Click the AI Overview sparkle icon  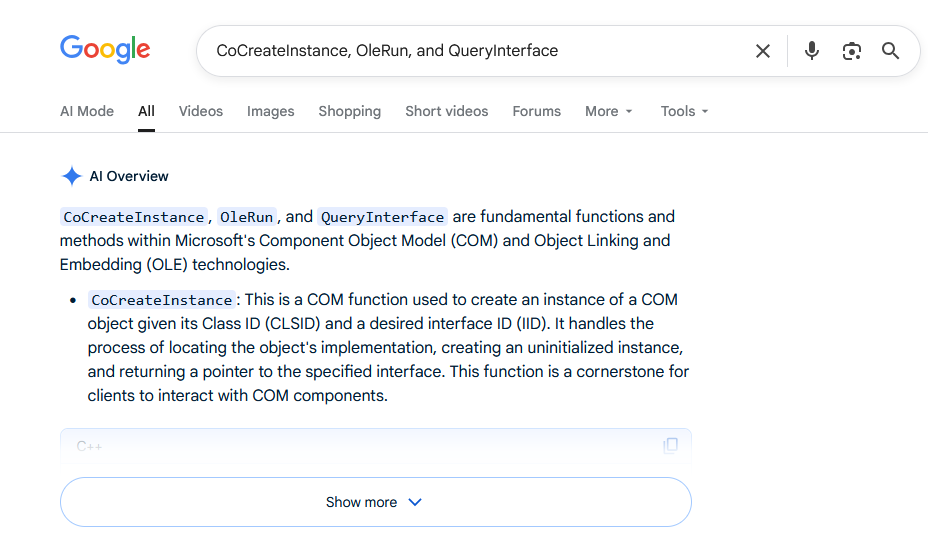pos(72,176)
